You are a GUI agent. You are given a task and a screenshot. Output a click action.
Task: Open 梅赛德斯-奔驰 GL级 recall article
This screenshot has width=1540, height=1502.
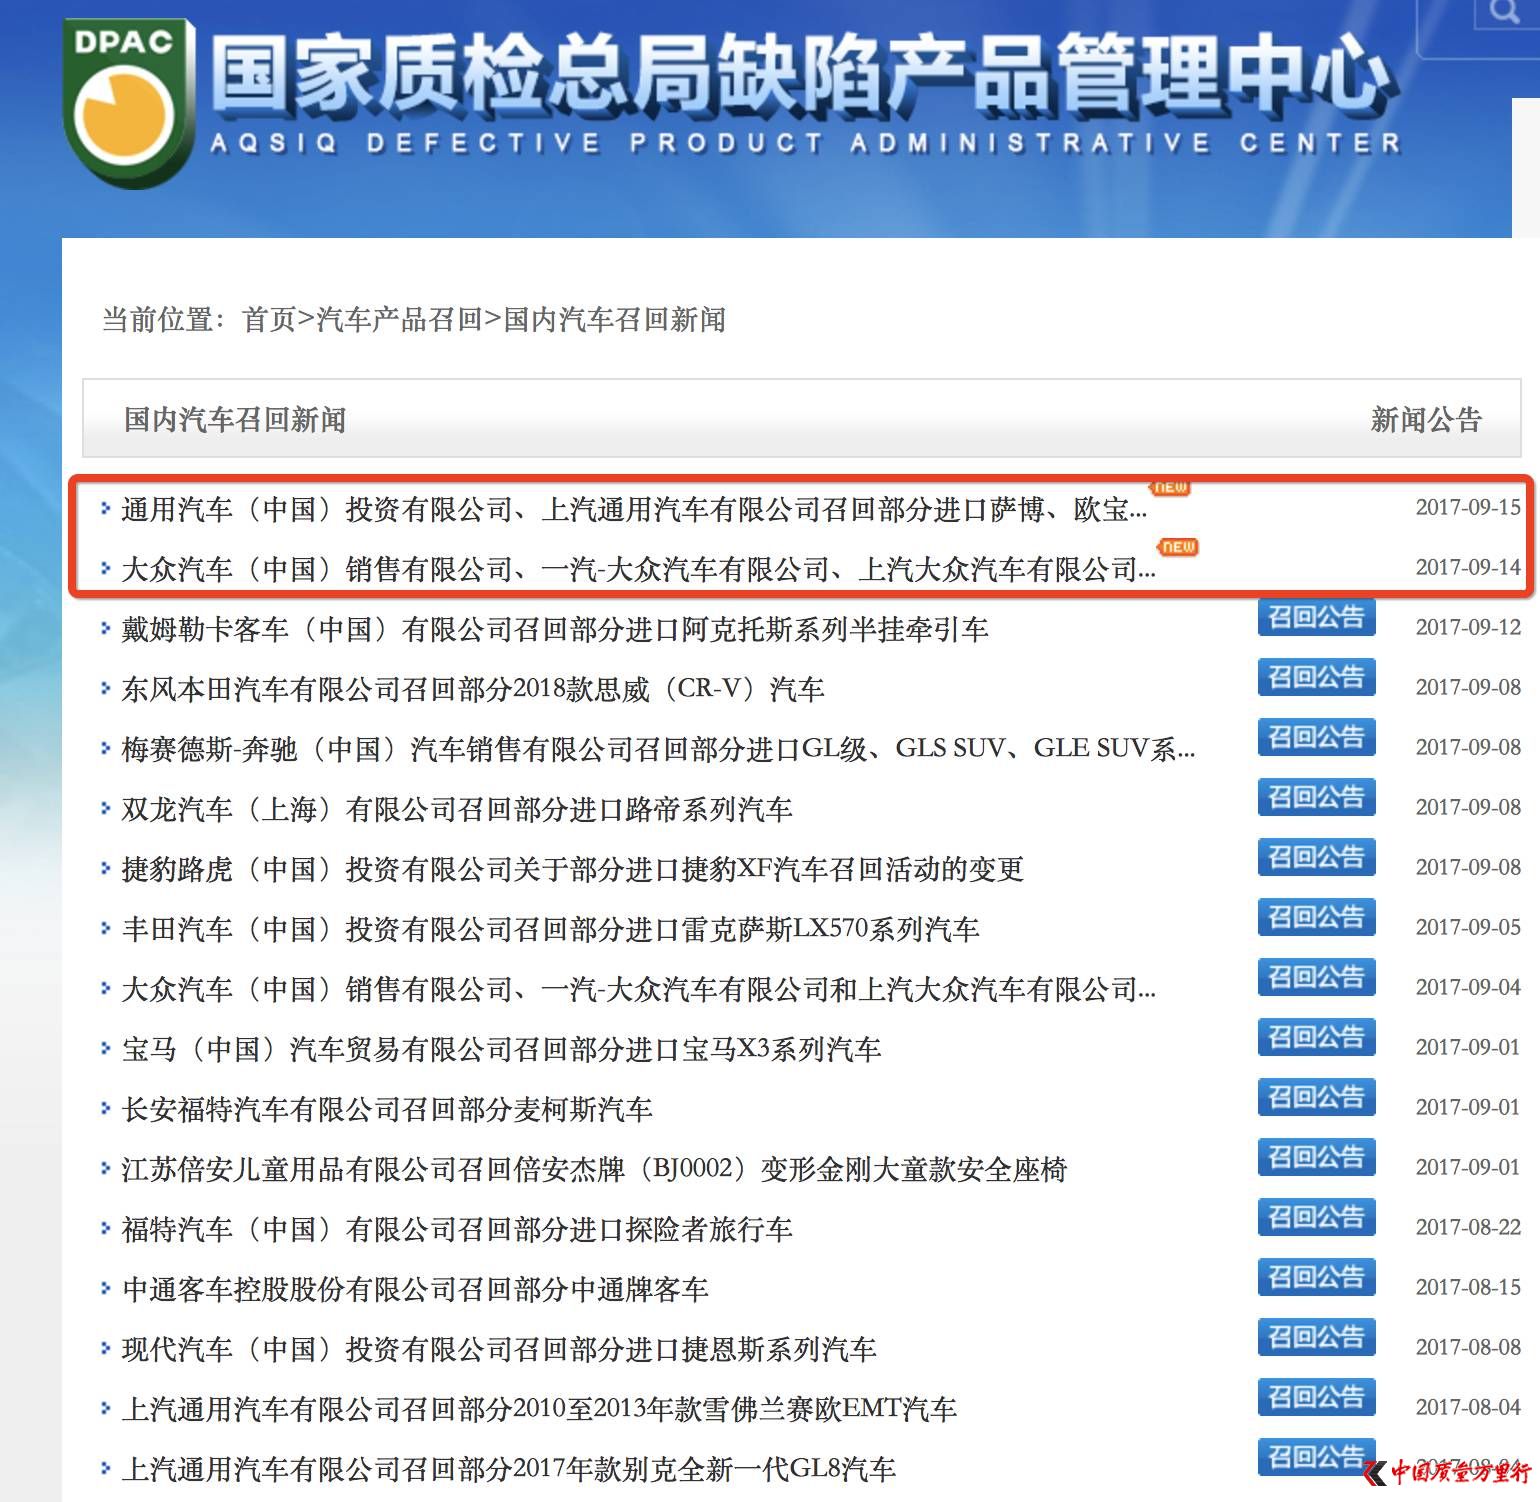coord(658,749)
